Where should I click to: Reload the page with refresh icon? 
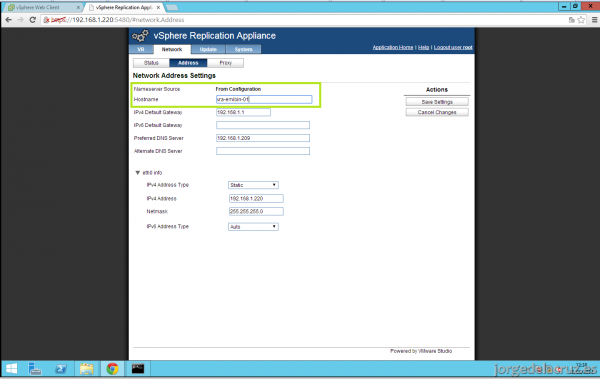(x=33, y=20)
